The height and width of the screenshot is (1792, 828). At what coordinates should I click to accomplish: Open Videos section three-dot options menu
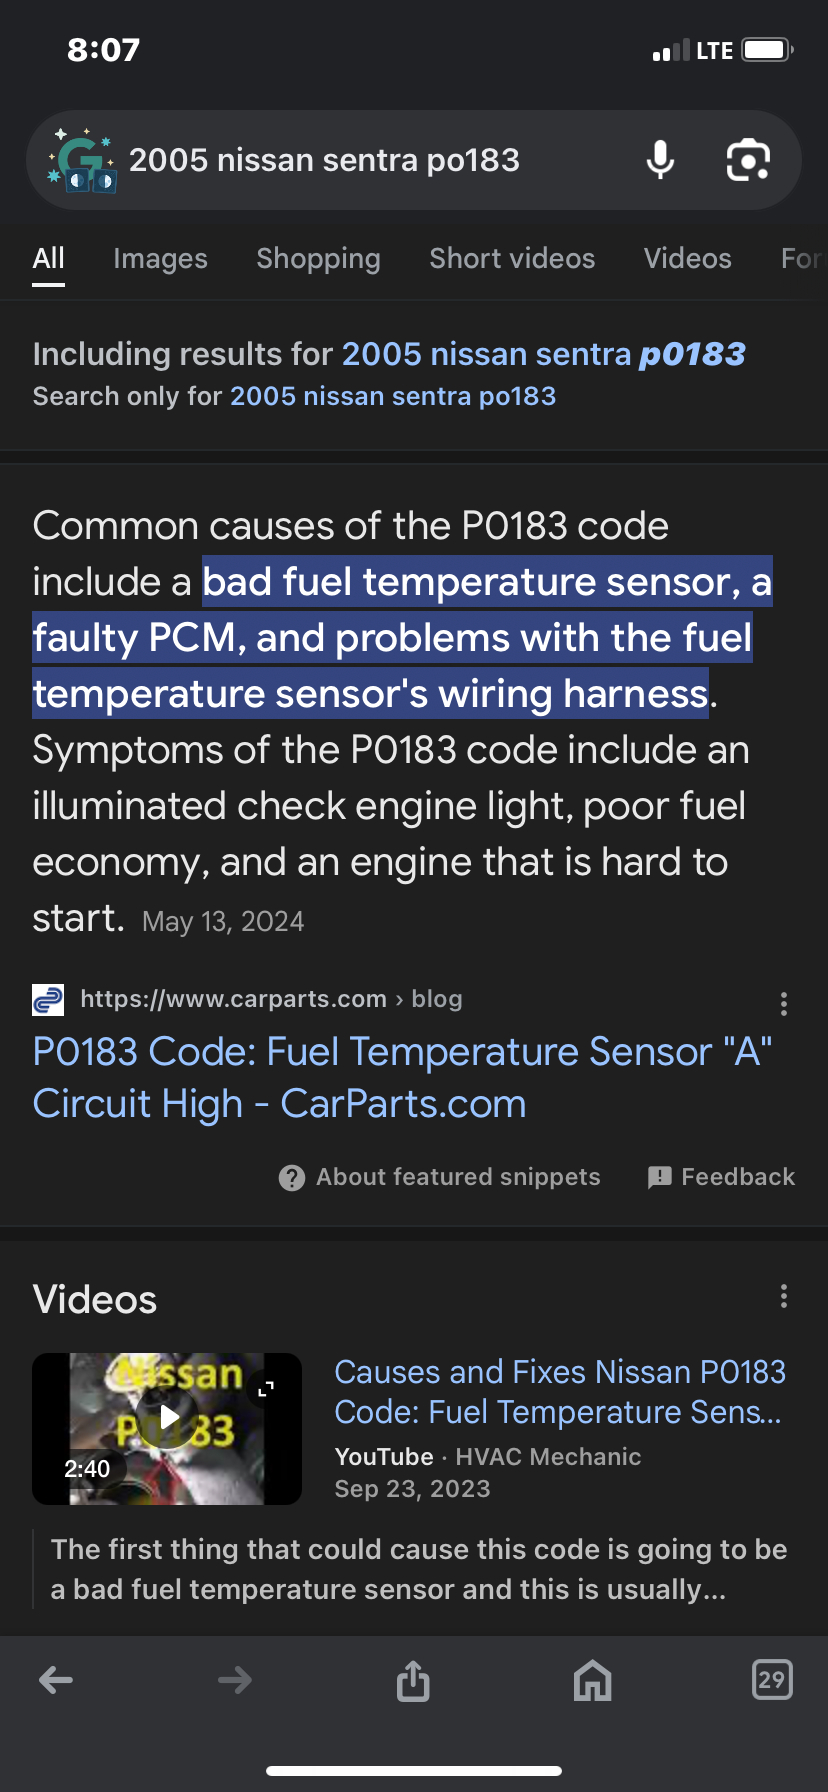point(784,1297)
